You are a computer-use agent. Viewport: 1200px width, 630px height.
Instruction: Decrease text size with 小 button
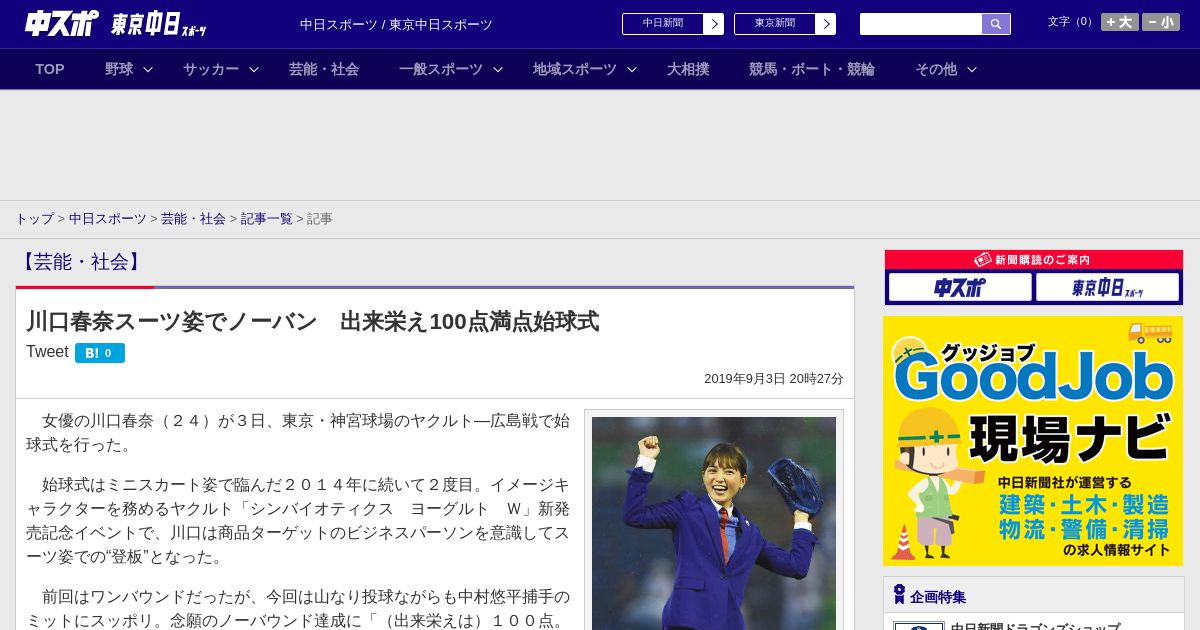(1161, 22)
